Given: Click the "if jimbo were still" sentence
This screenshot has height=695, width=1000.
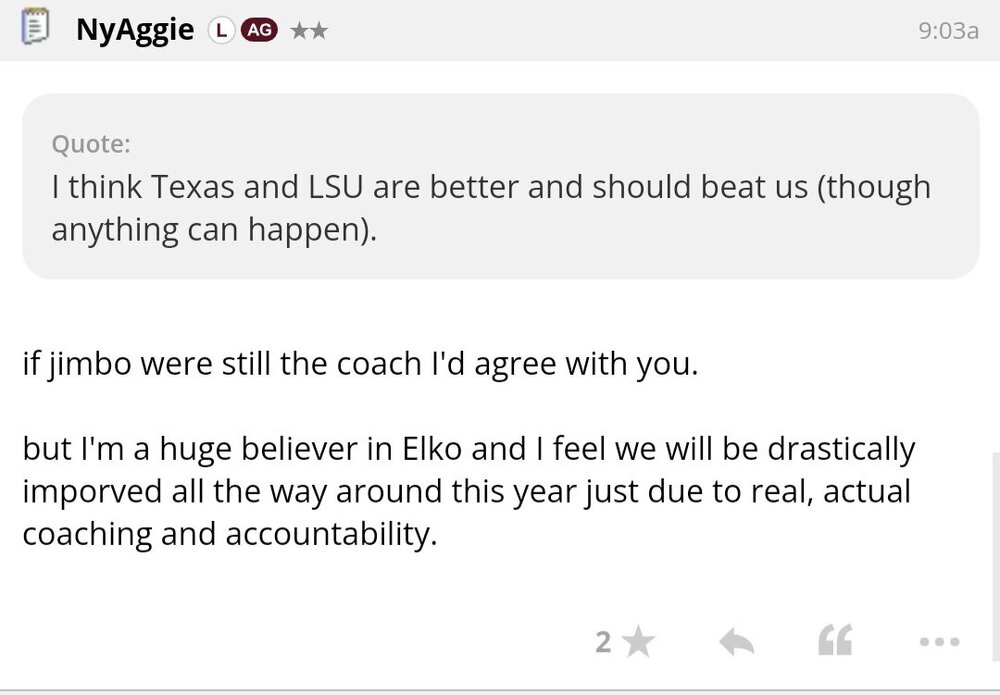Looking at the screenshot, I should click(358, 361).
